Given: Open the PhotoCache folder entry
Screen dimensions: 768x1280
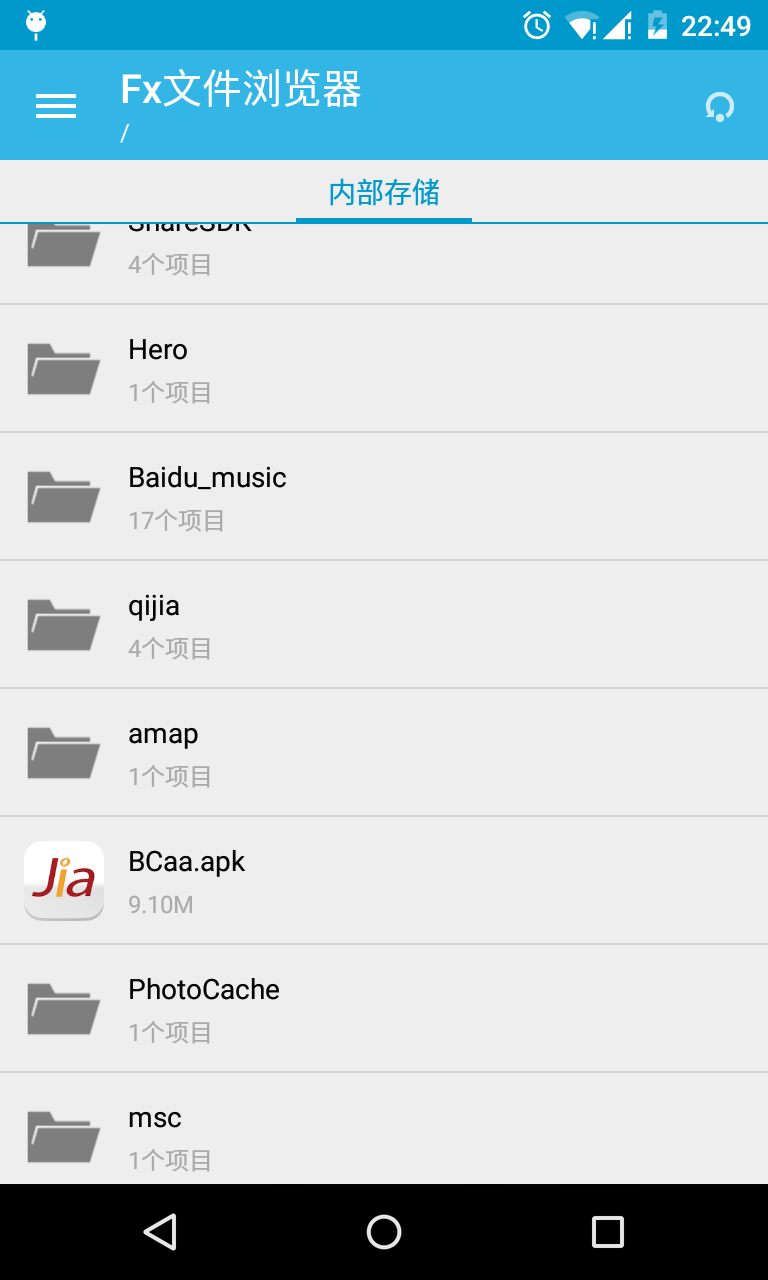Looking at the screenshot, I should click(x=384, y=1009).
